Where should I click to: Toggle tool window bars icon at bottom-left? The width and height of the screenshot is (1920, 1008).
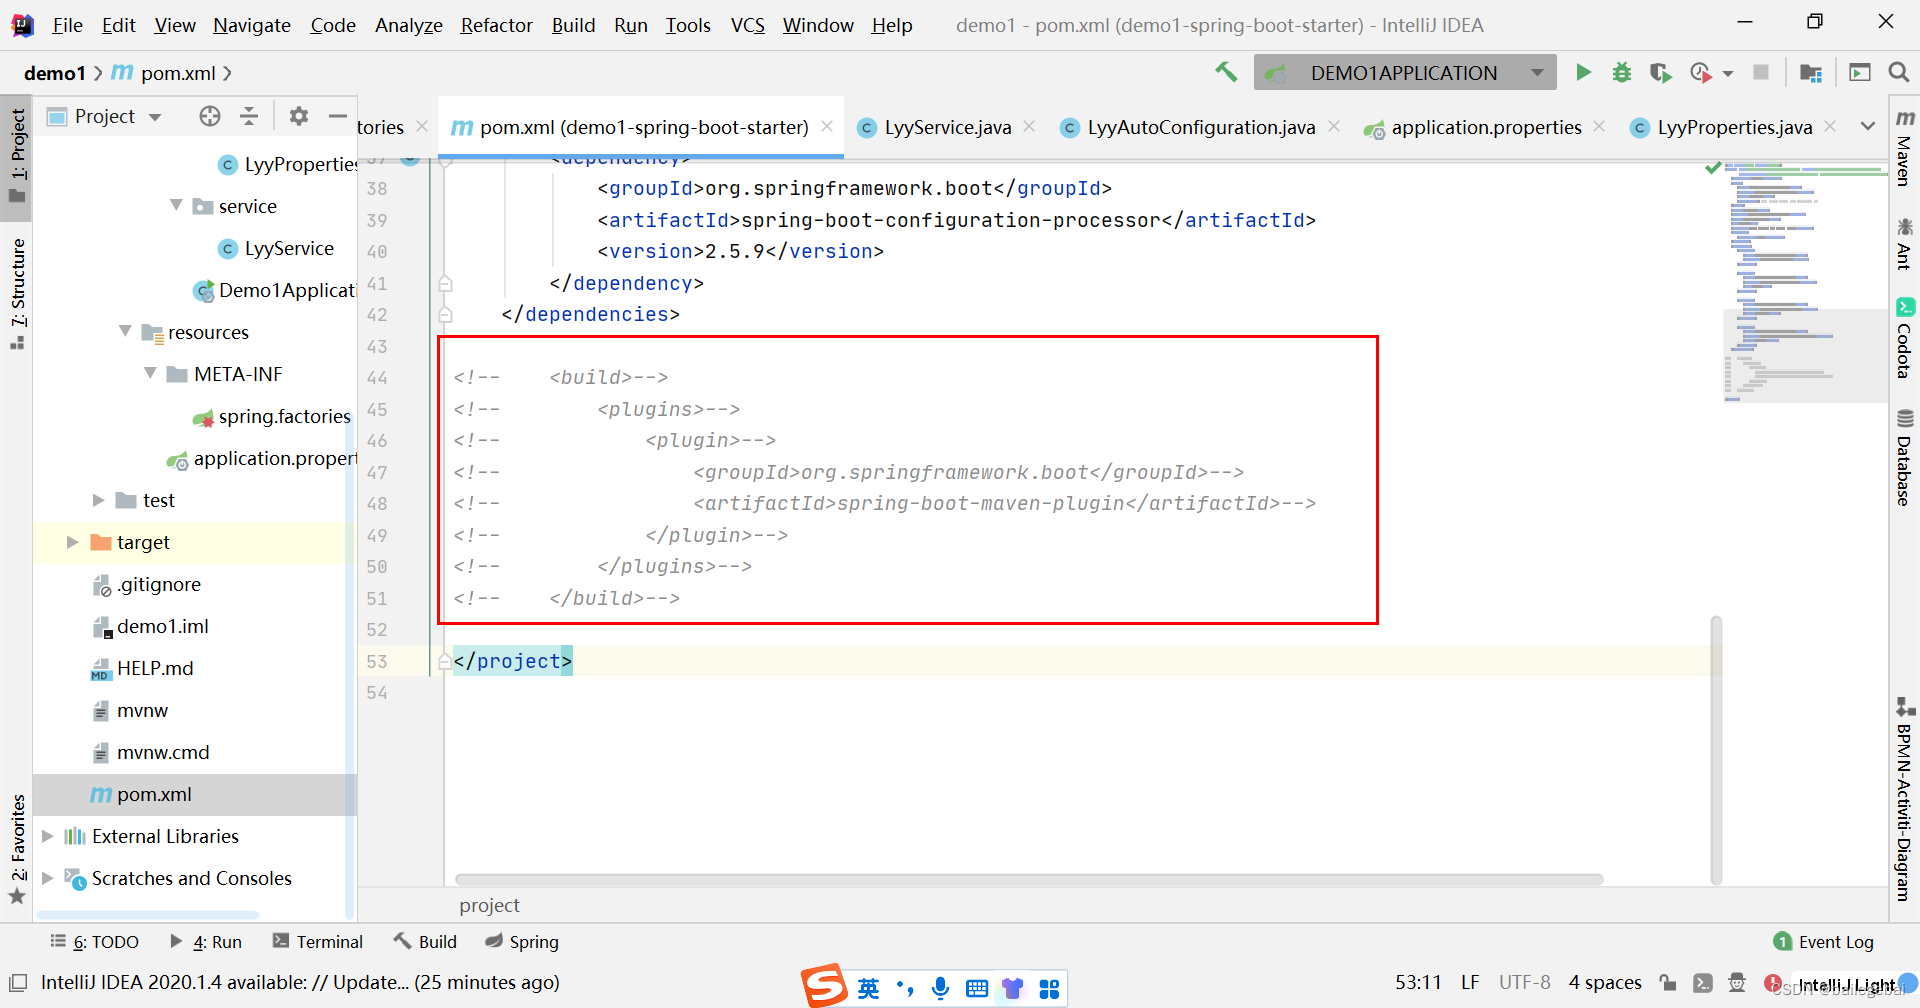(x=18, y=982)
